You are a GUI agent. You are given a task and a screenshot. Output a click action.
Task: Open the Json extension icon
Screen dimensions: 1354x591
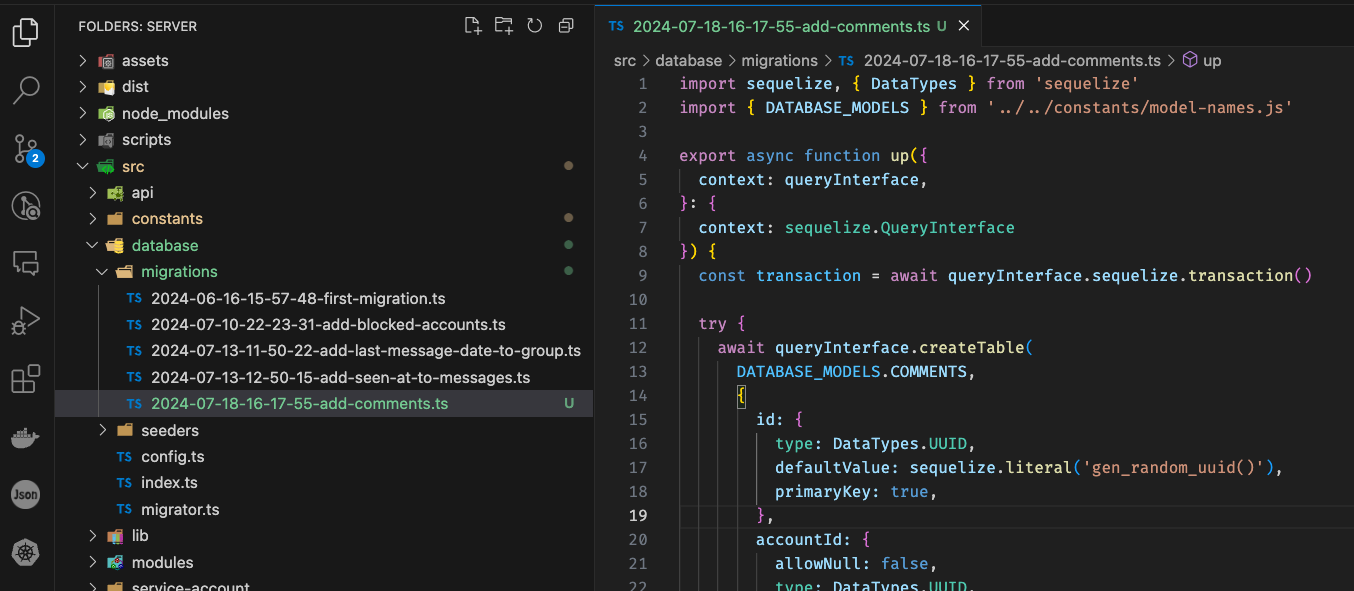click(x=25, y=494)
